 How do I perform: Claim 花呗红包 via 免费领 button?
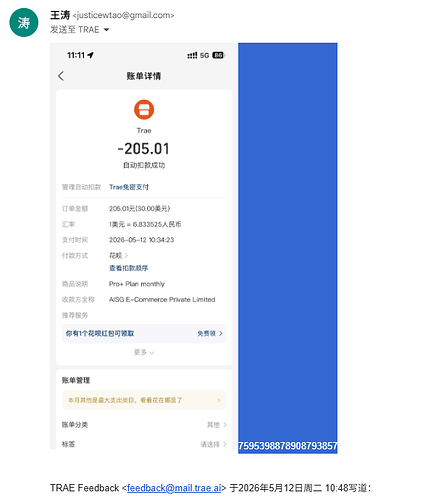point(210,333)
